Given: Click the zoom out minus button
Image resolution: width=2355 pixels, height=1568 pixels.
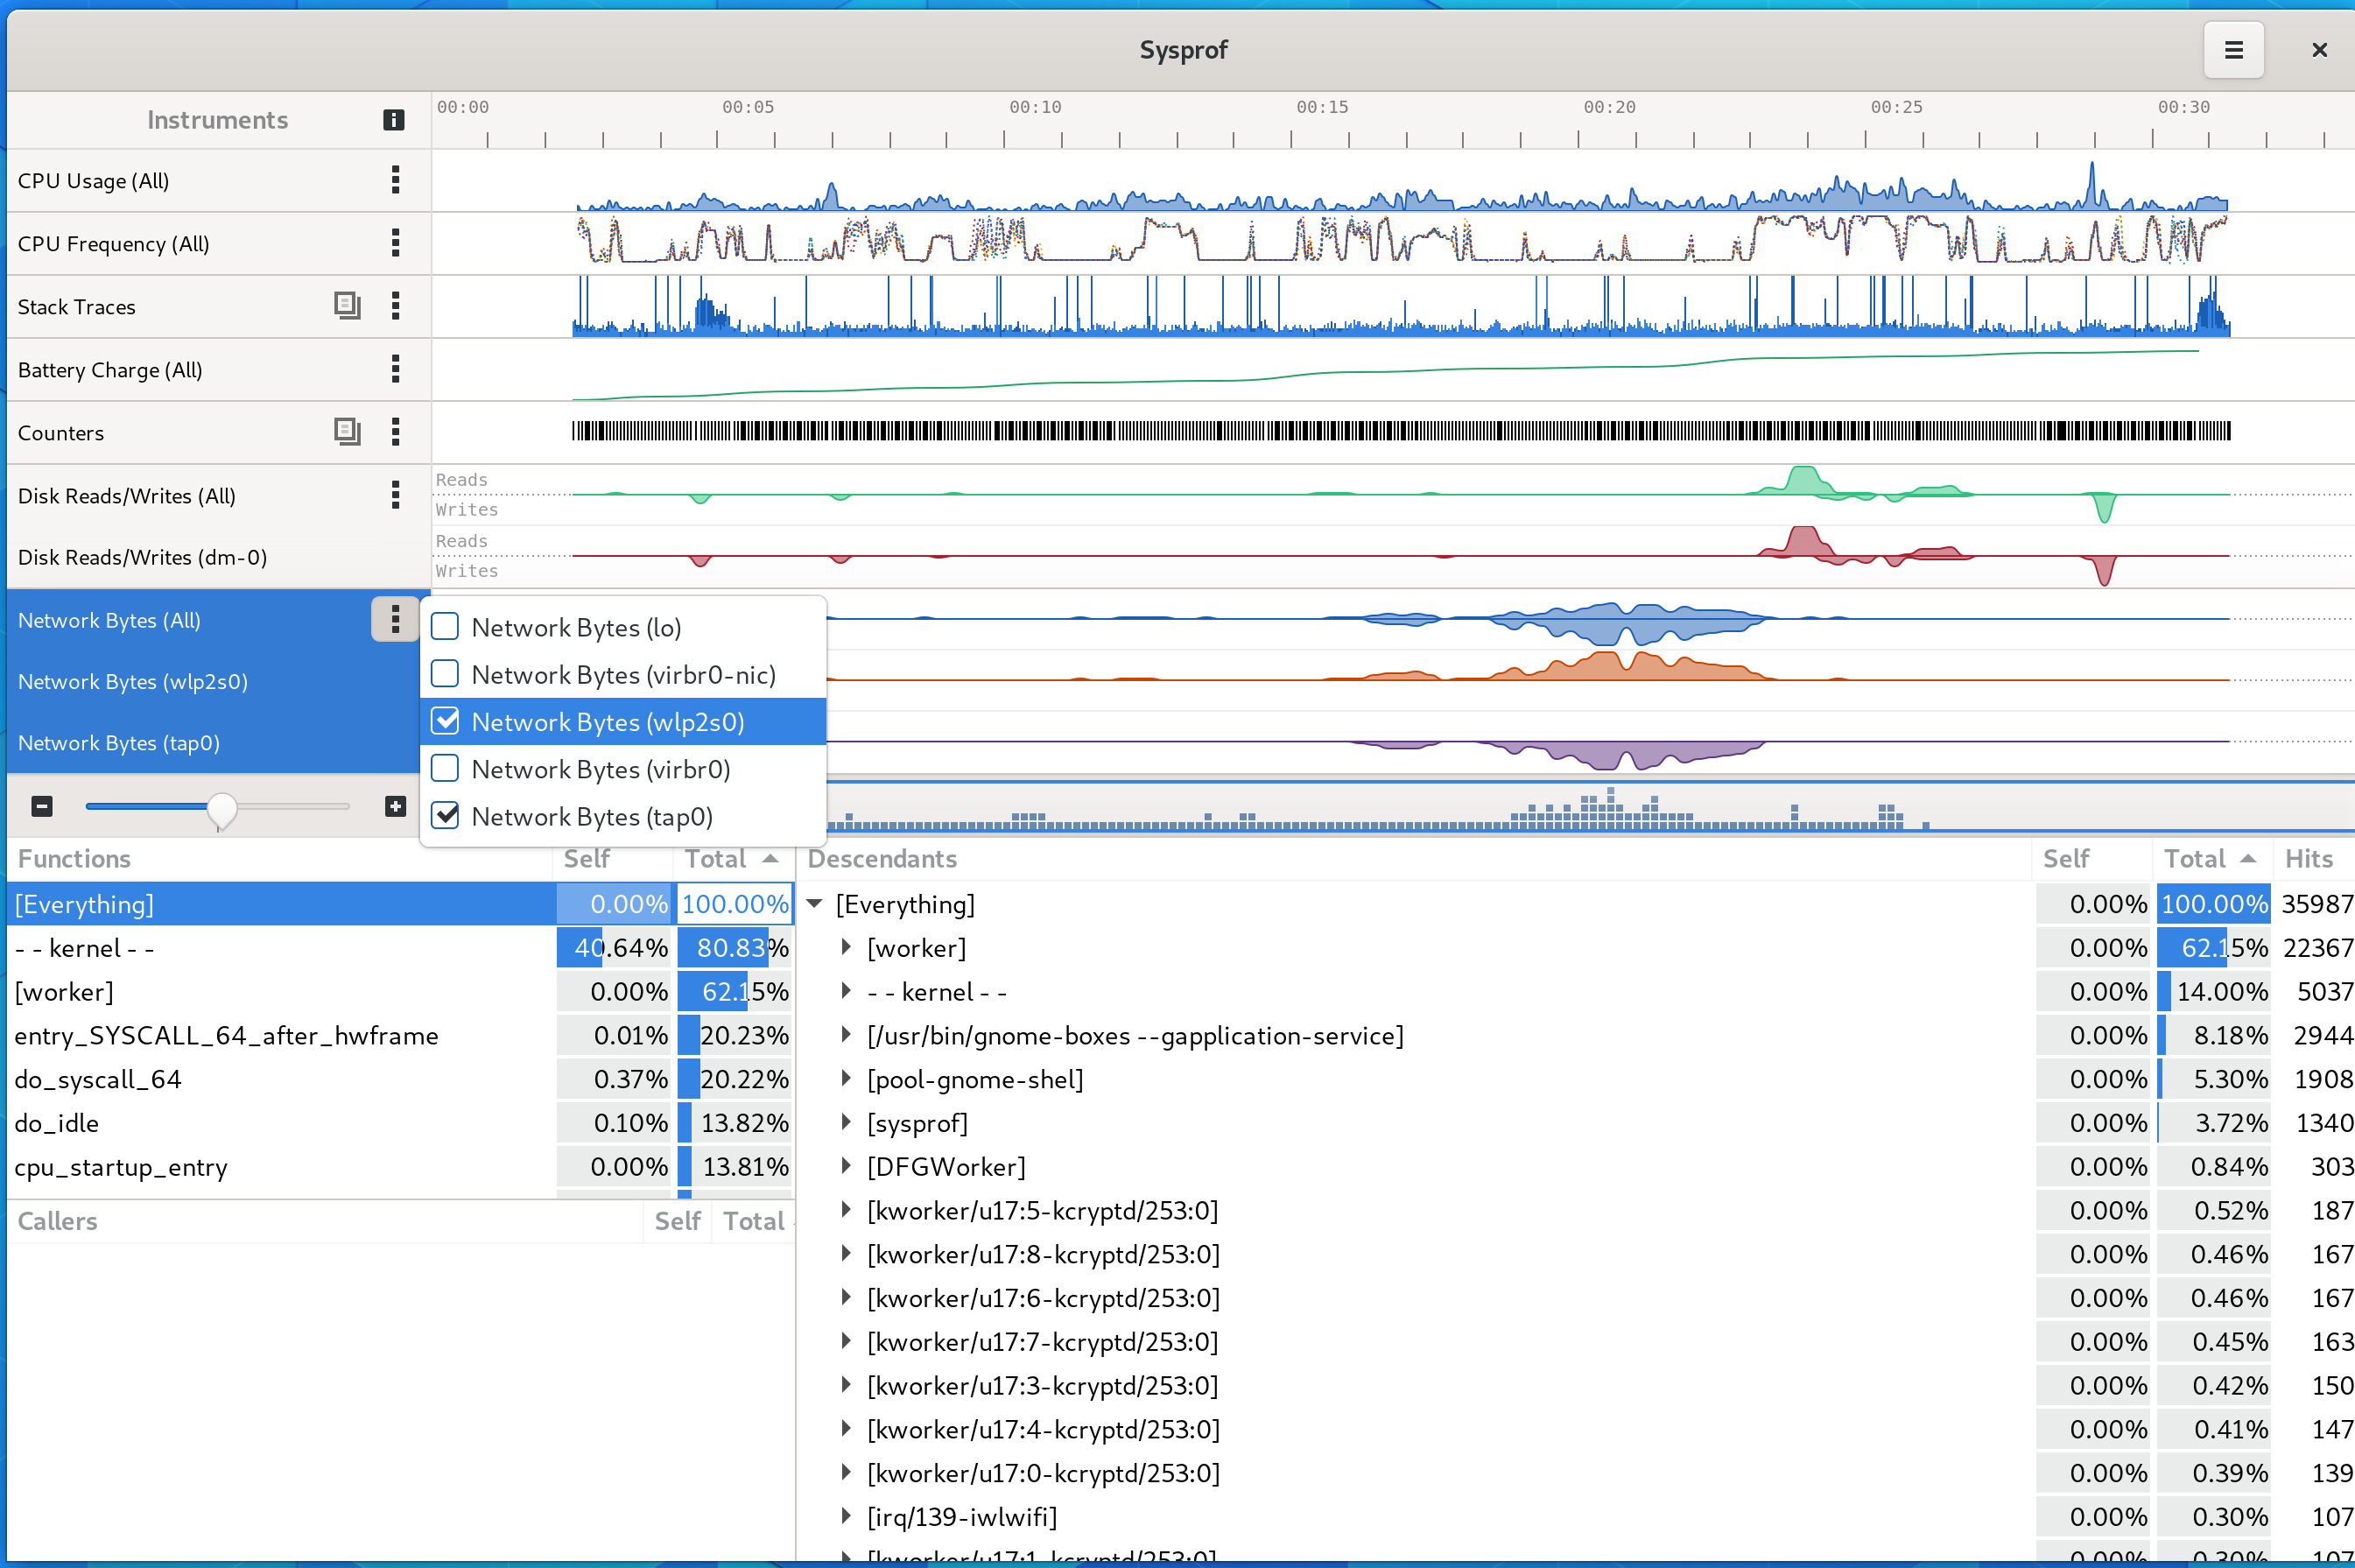Looking at the screenshot, I should point(42,806).
